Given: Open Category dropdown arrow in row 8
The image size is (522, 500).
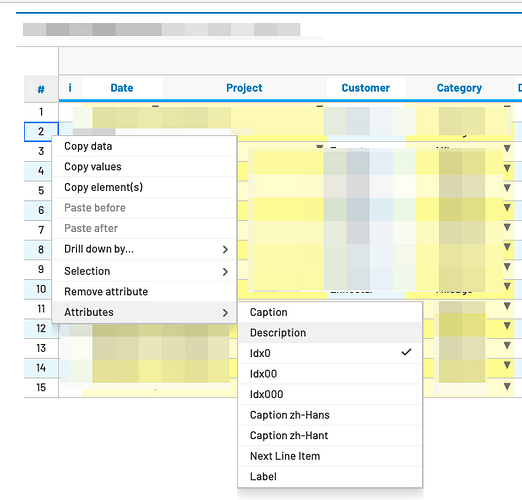Looking at the screenshot, I should (507, 247).
